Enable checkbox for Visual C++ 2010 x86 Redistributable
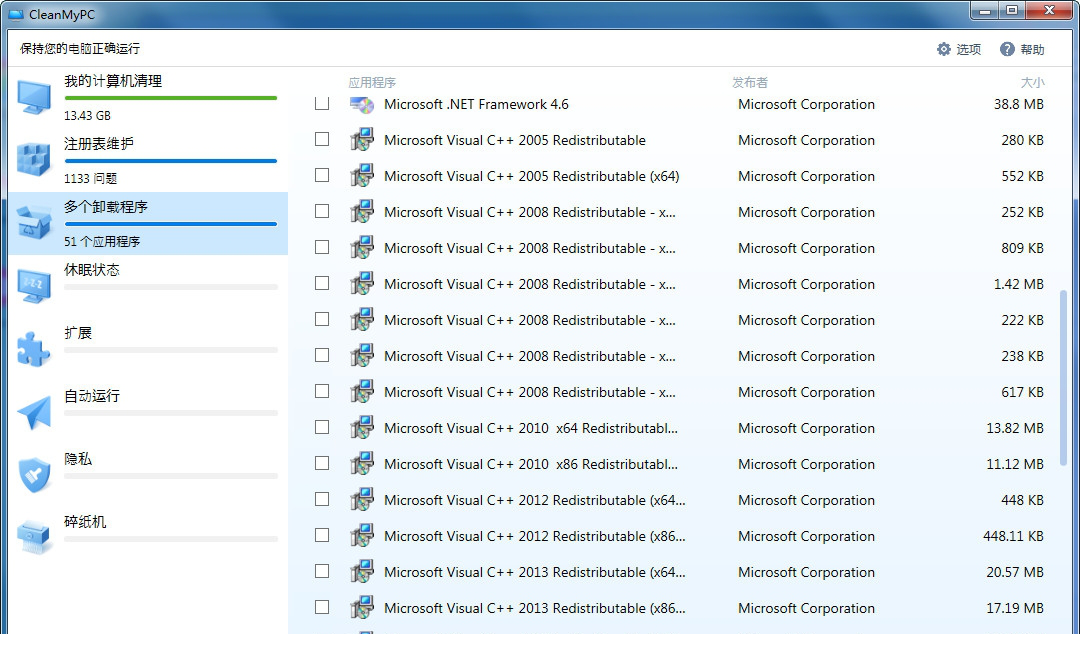 pos(322,463)
